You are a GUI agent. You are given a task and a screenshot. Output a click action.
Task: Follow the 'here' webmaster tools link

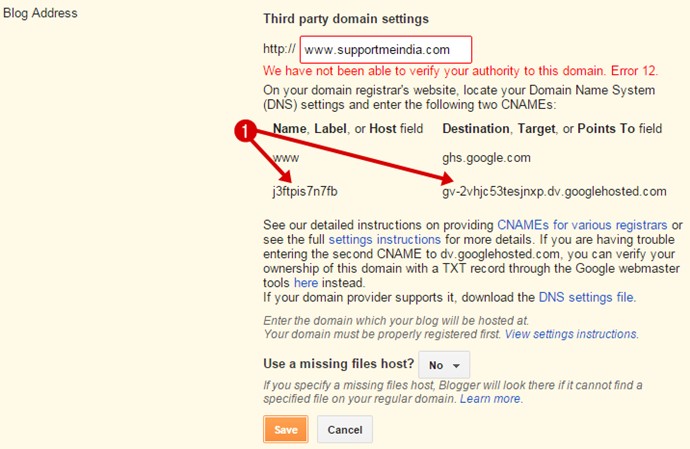306,283
